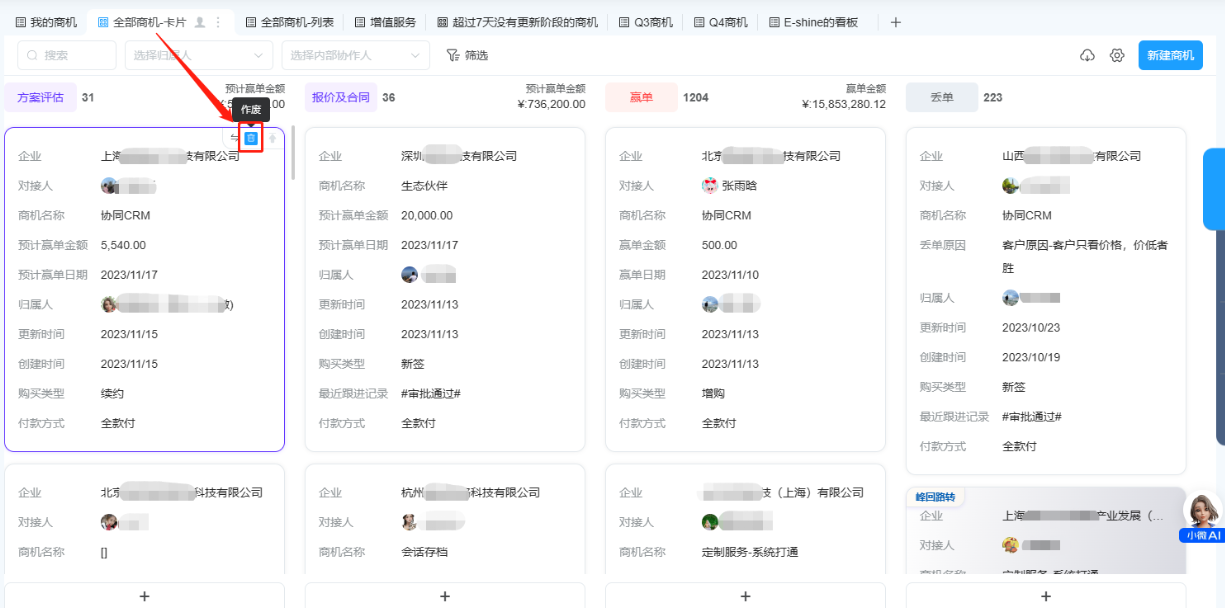Open the three-dot menu on the 全部商机-卡片 tab
The height and width of the screenshot is (608, 1225).
click(x=218, y=22)
